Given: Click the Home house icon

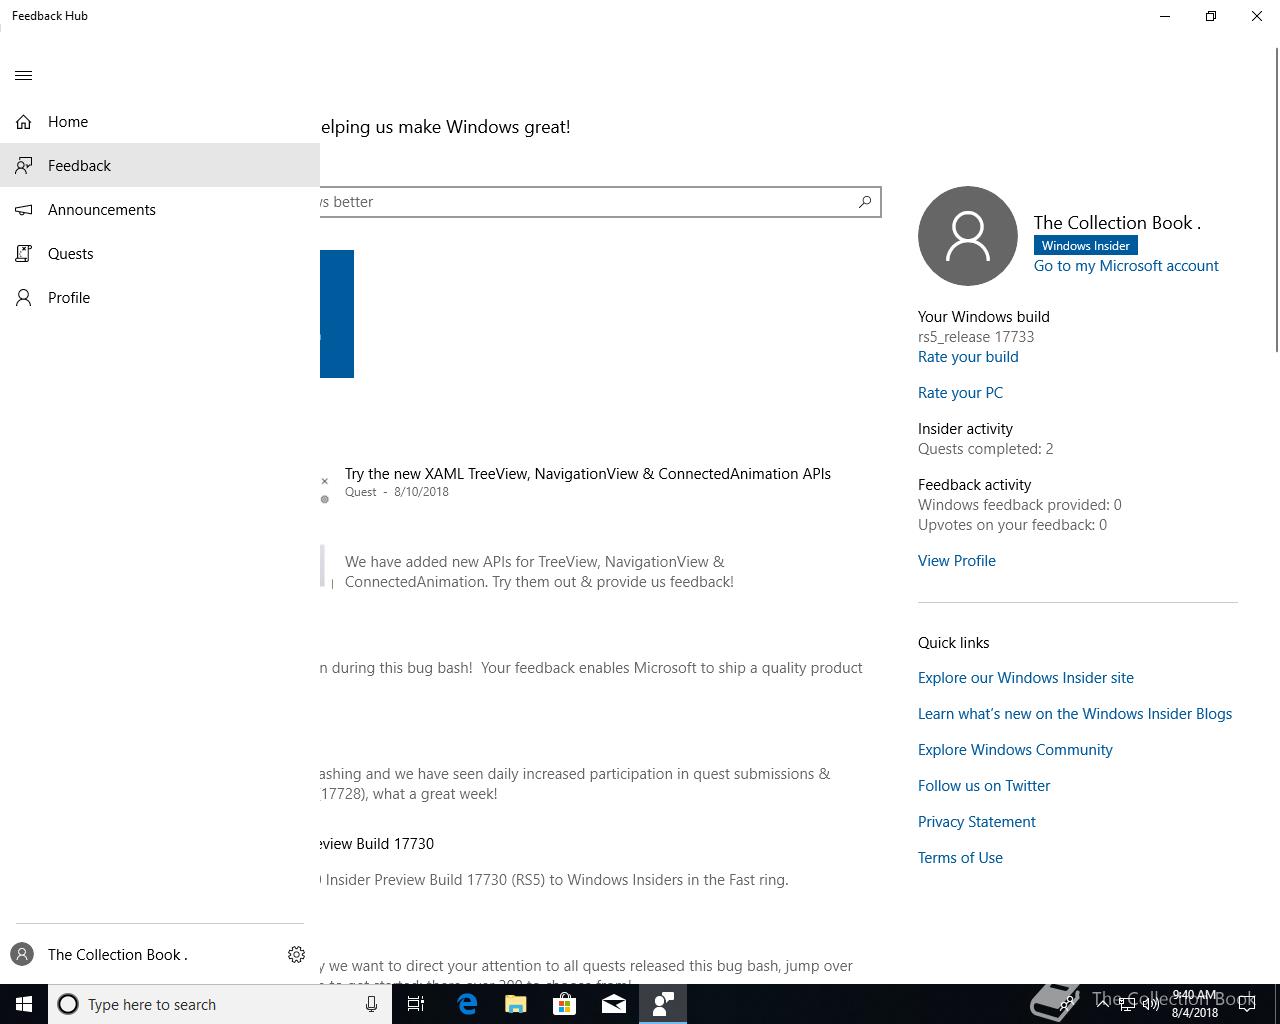Looking at the screenshot, I should click(x=24, y=122).
